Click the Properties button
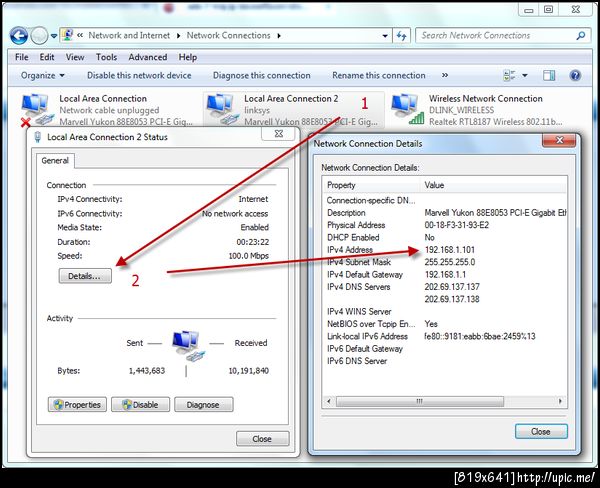Screen dimensions: 600x488 pos(77,405)
